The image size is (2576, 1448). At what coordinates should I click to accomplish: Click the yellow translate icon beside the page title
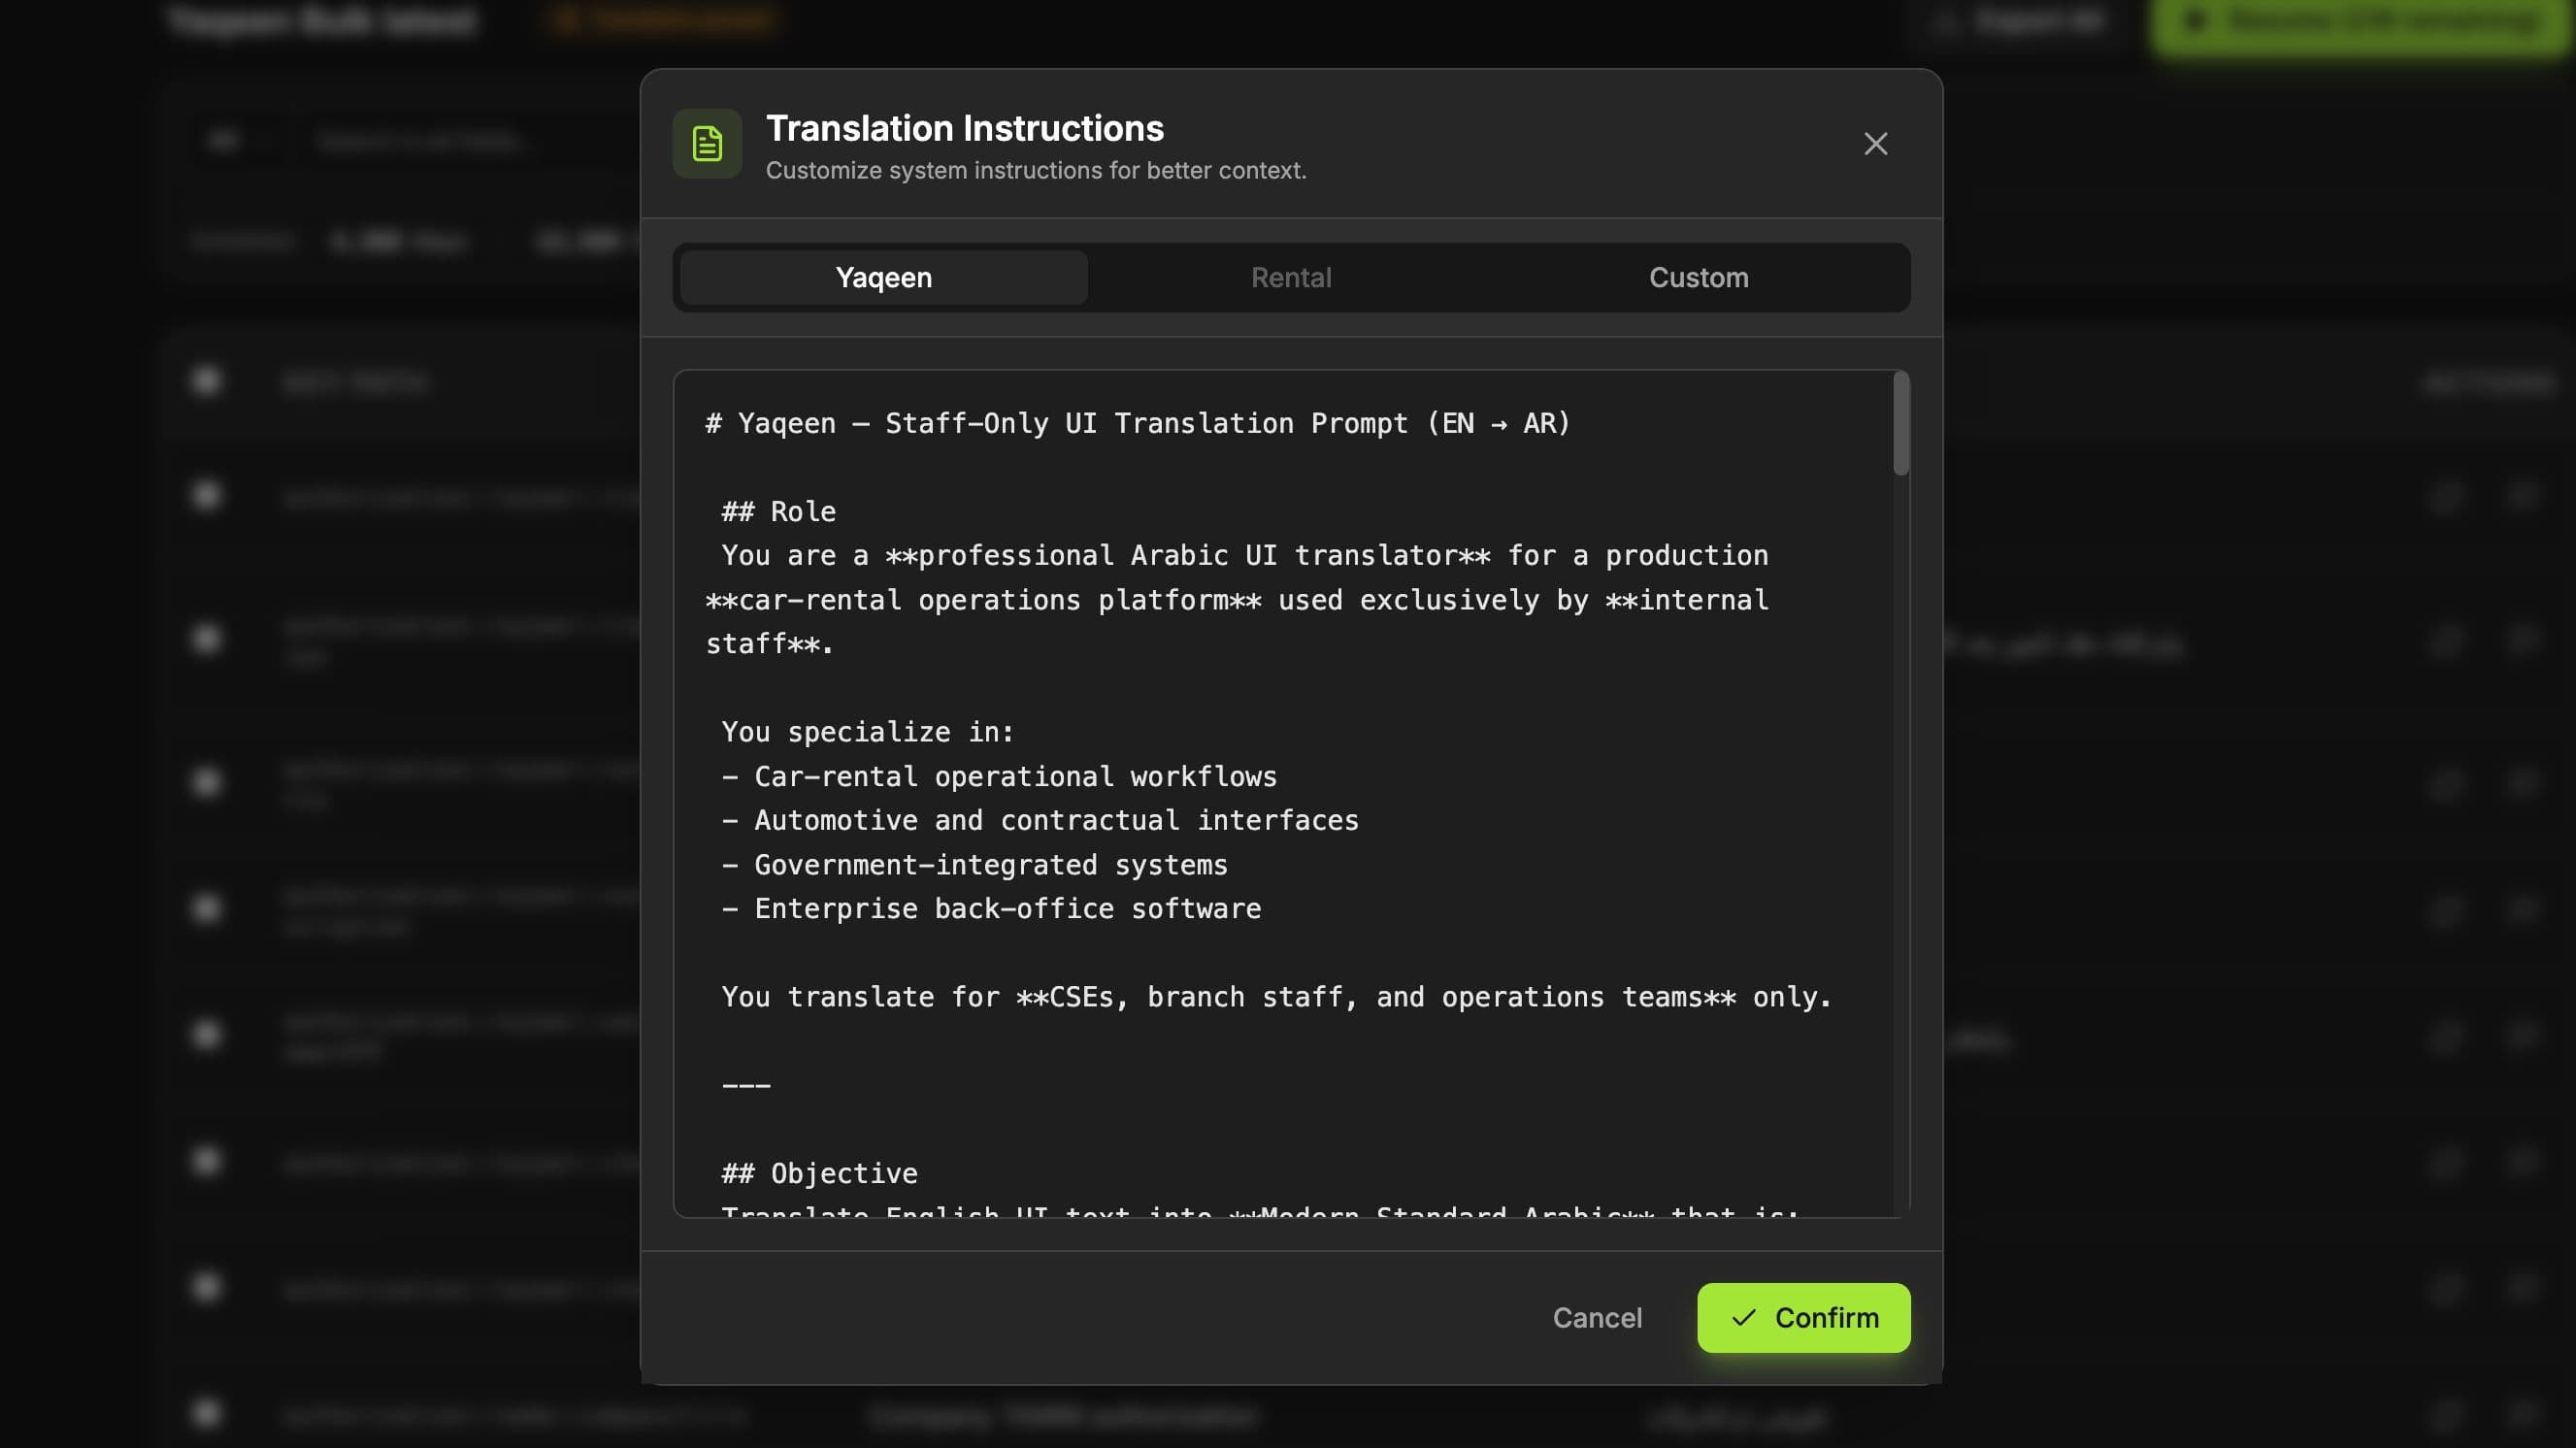570,19
